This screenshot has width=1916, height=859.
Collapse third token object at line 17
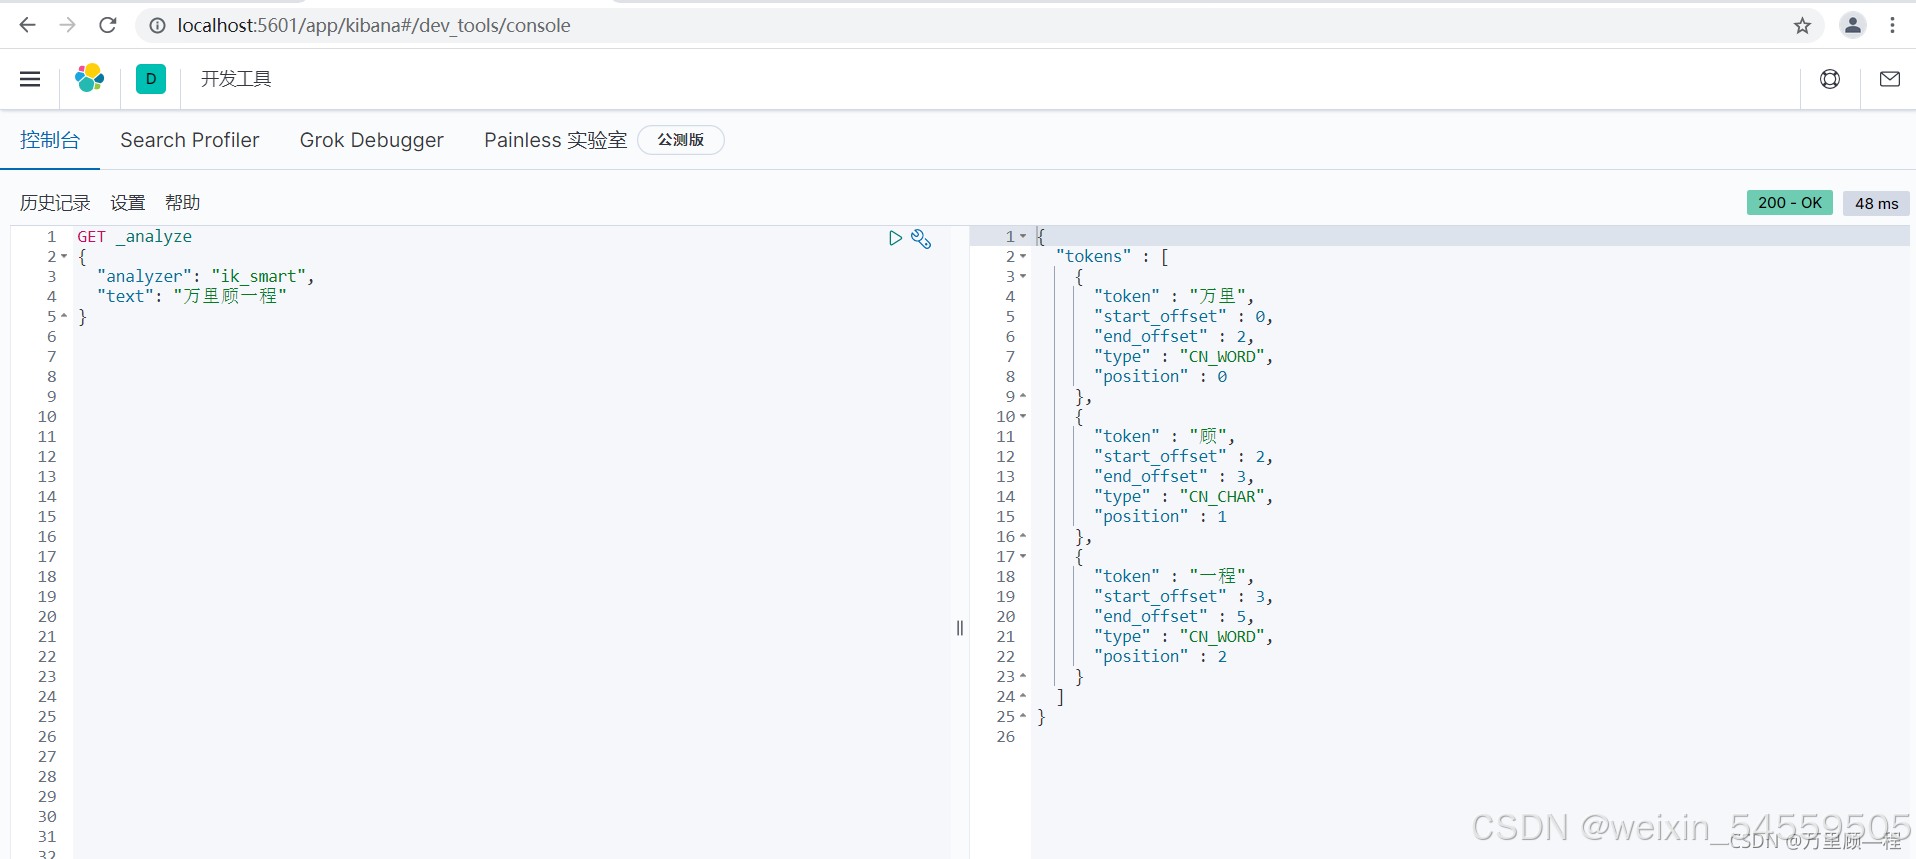[1023, 557]
